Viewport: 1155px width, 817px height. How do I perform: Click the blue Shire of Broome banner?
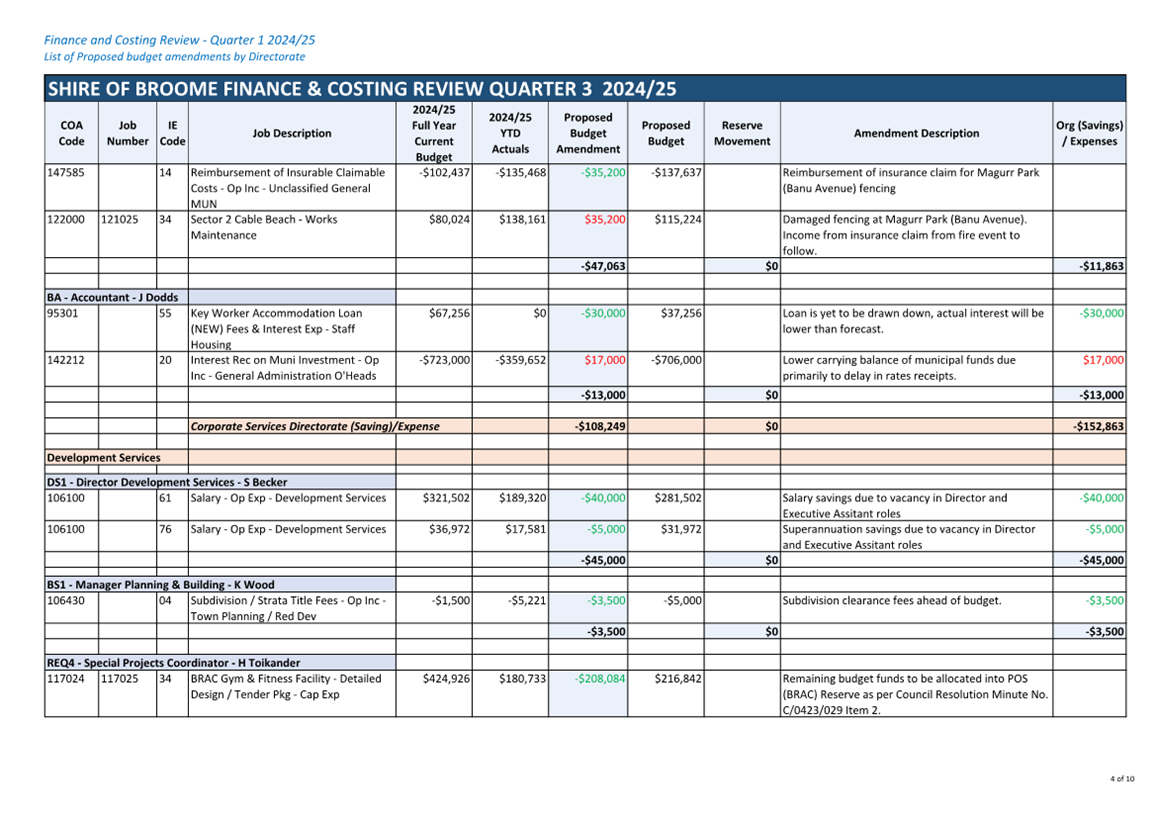585,88
